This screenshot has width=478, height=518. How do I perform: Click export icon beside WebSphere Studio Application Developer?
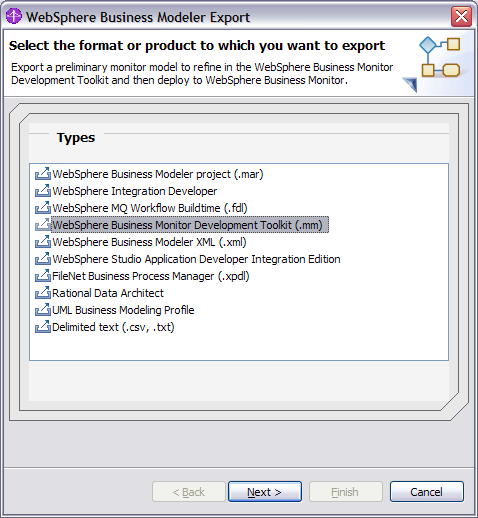43,259
